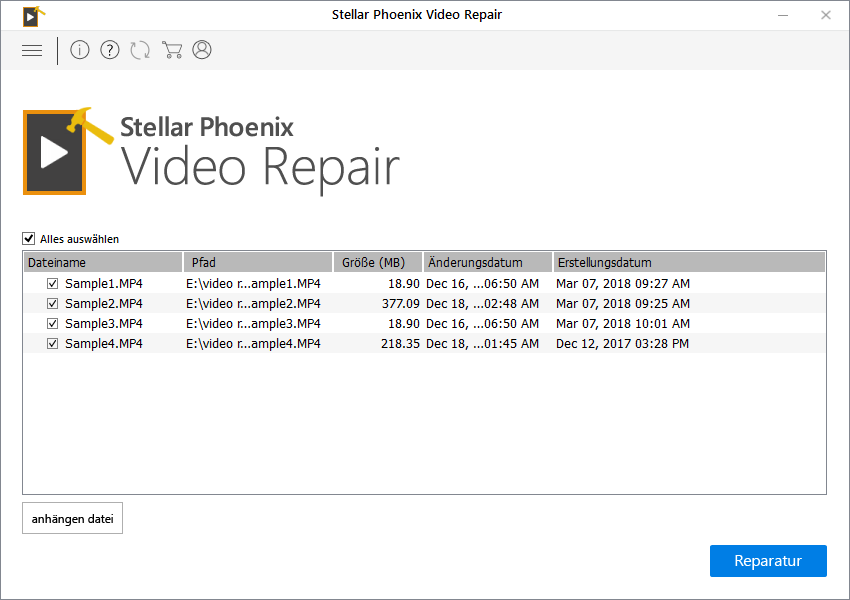Screen dimensions: 850x600
Task: Click Sample1.MP4 modified date Dec 16, ...06:50 AM
Action: [482, 283]
